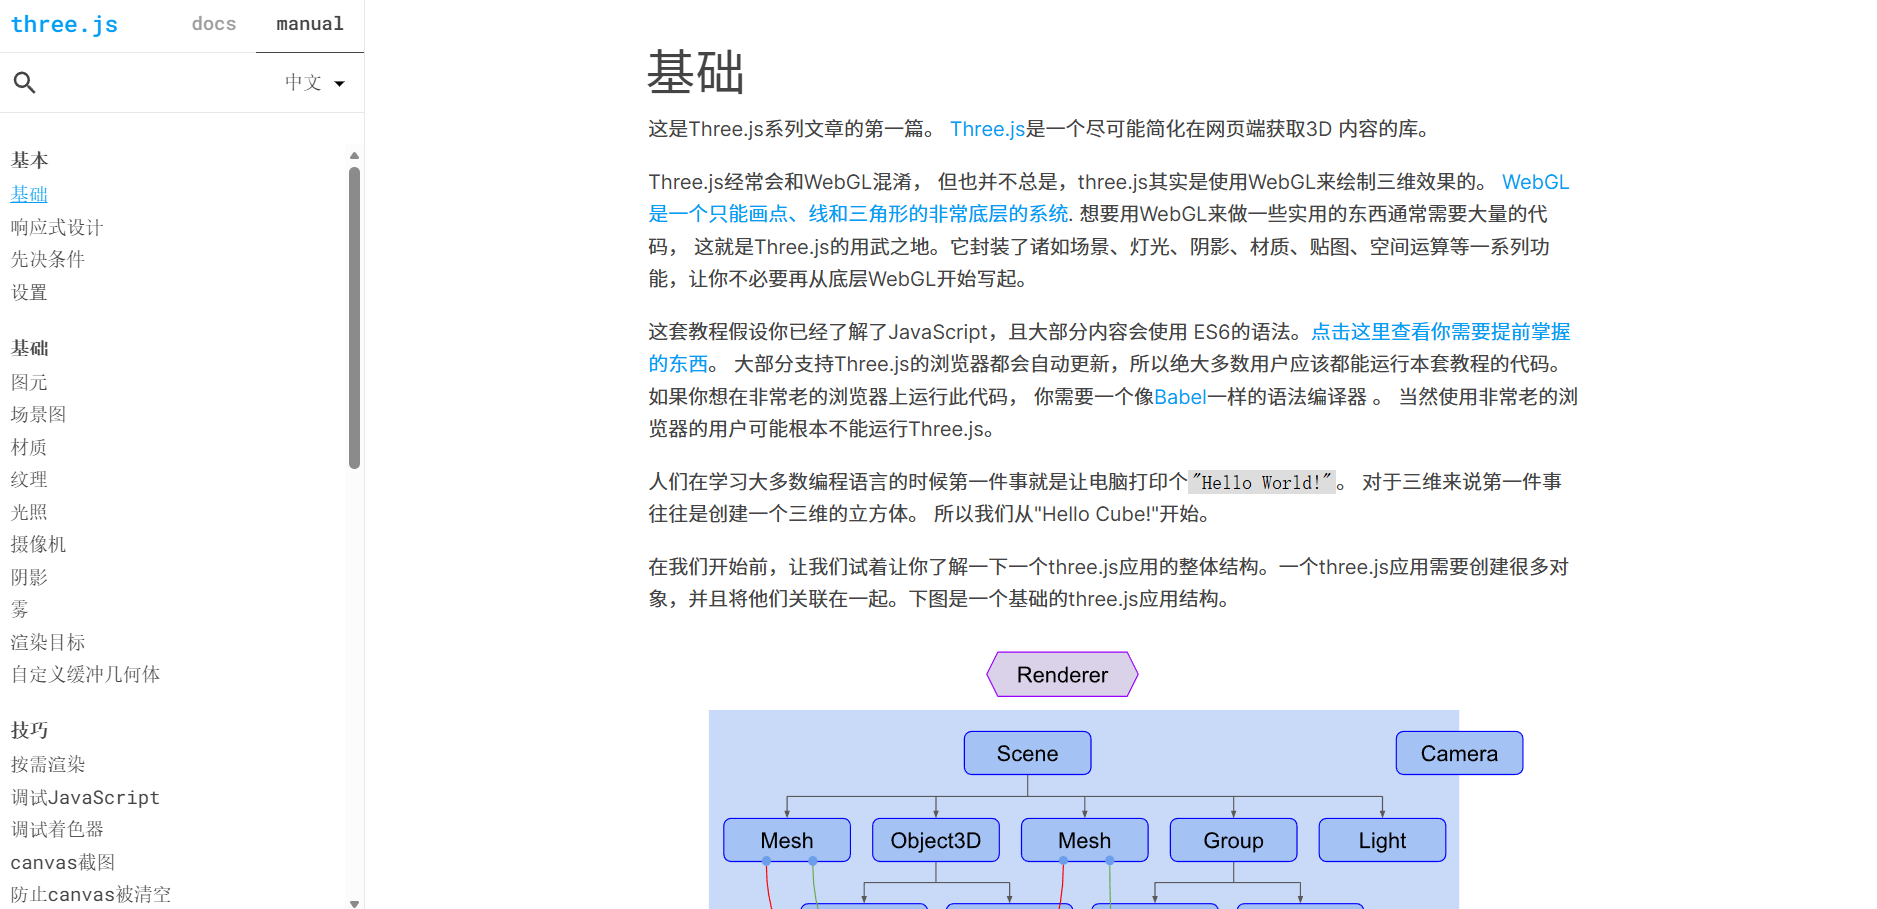The width and height of the screenshot is (1877, 909).
Task: Open 调试JavaScript in the sidebar
Action: point(85,797)
